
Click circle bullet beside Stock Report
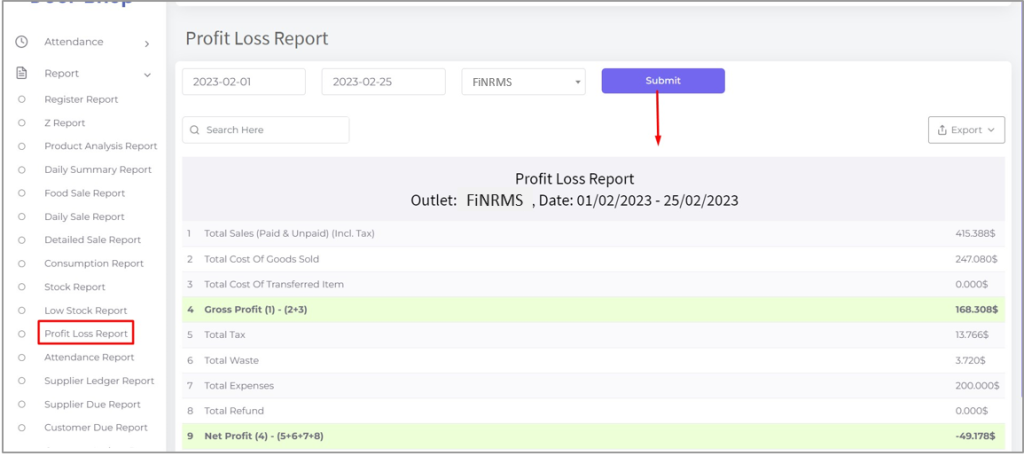(x=22, y=287)
